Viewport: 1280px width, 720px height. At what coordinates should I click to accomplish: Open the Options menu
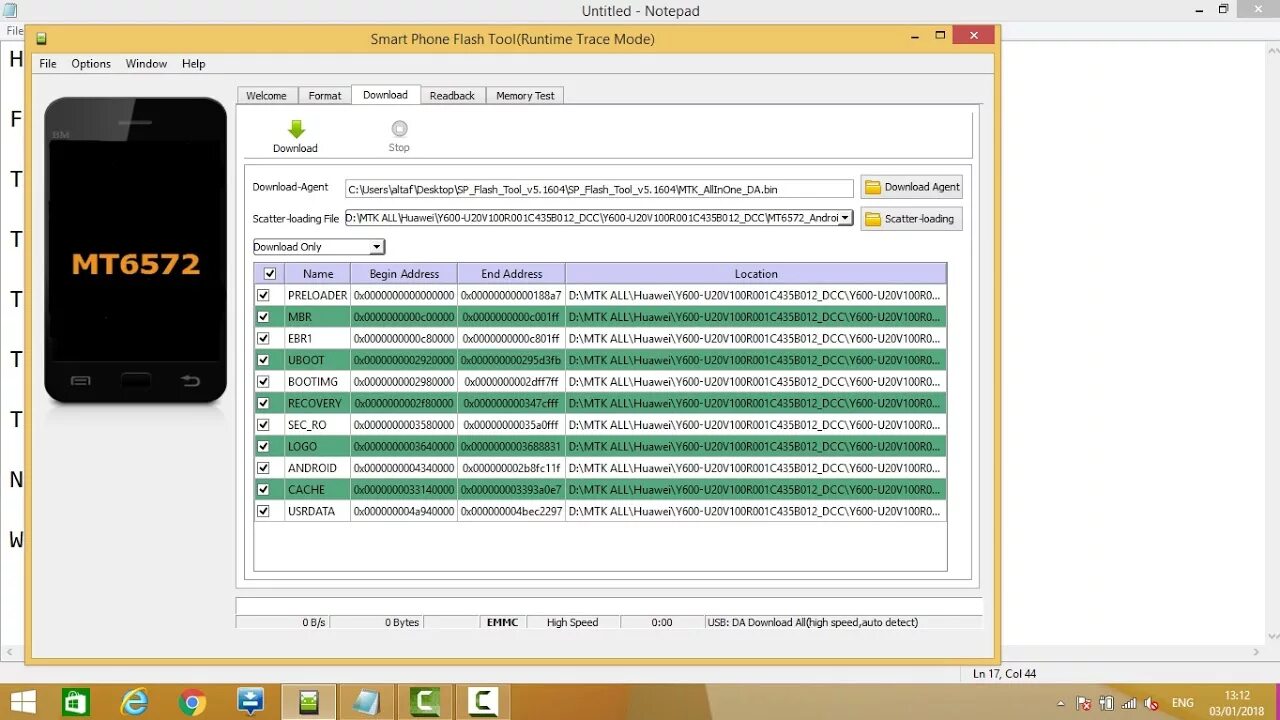pyautogui.click(x=91, y=63)
